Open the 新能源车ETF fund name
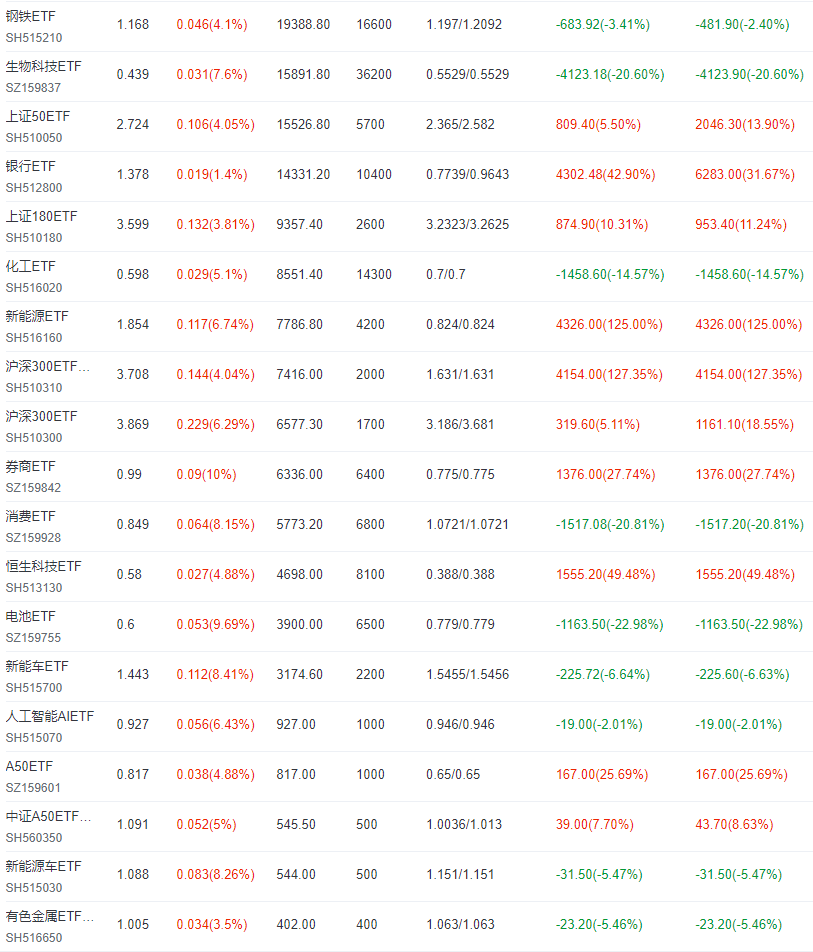The image size is (813, 952). pos(43,866)
